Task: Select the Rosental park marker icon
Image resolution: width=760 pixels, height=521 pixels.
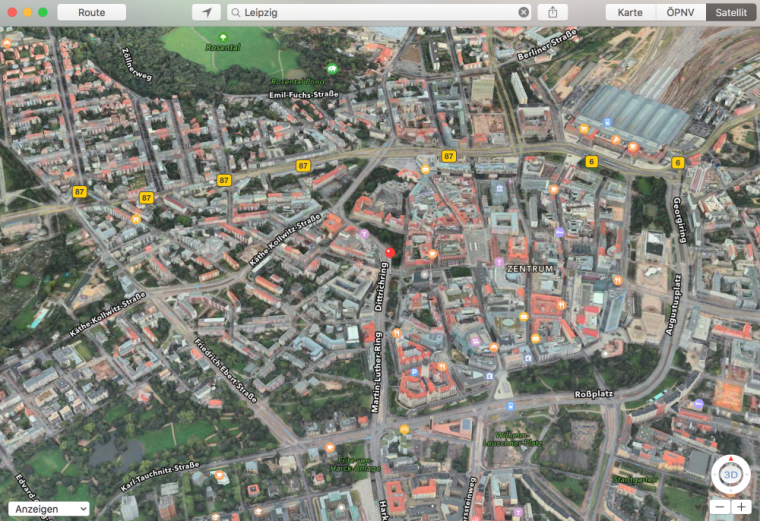Action: pyautogui.click(x=223, y=37)
